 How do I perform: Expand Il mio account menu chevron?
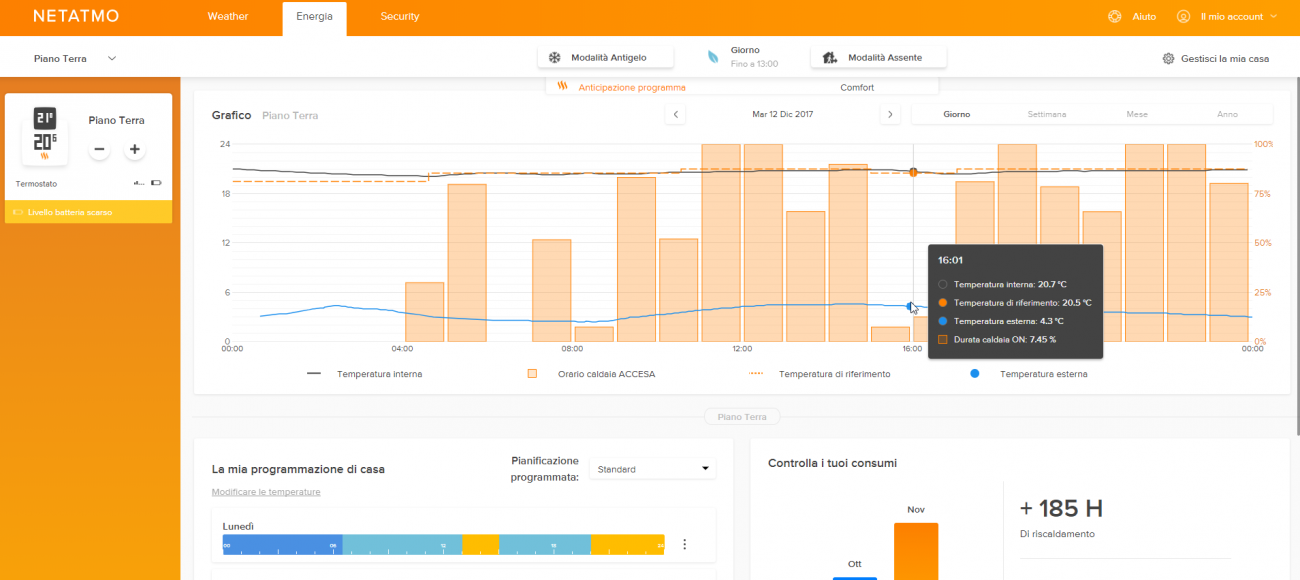(1273, 16)
